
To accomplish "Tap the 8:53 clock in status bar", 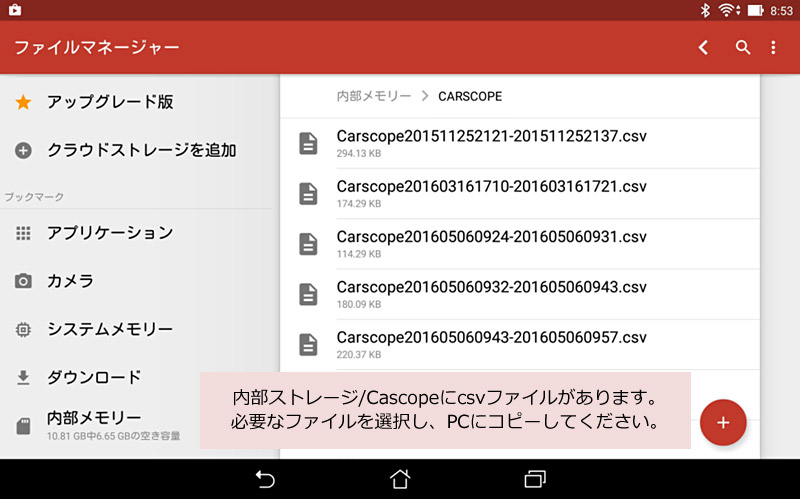I will point(782,11).
